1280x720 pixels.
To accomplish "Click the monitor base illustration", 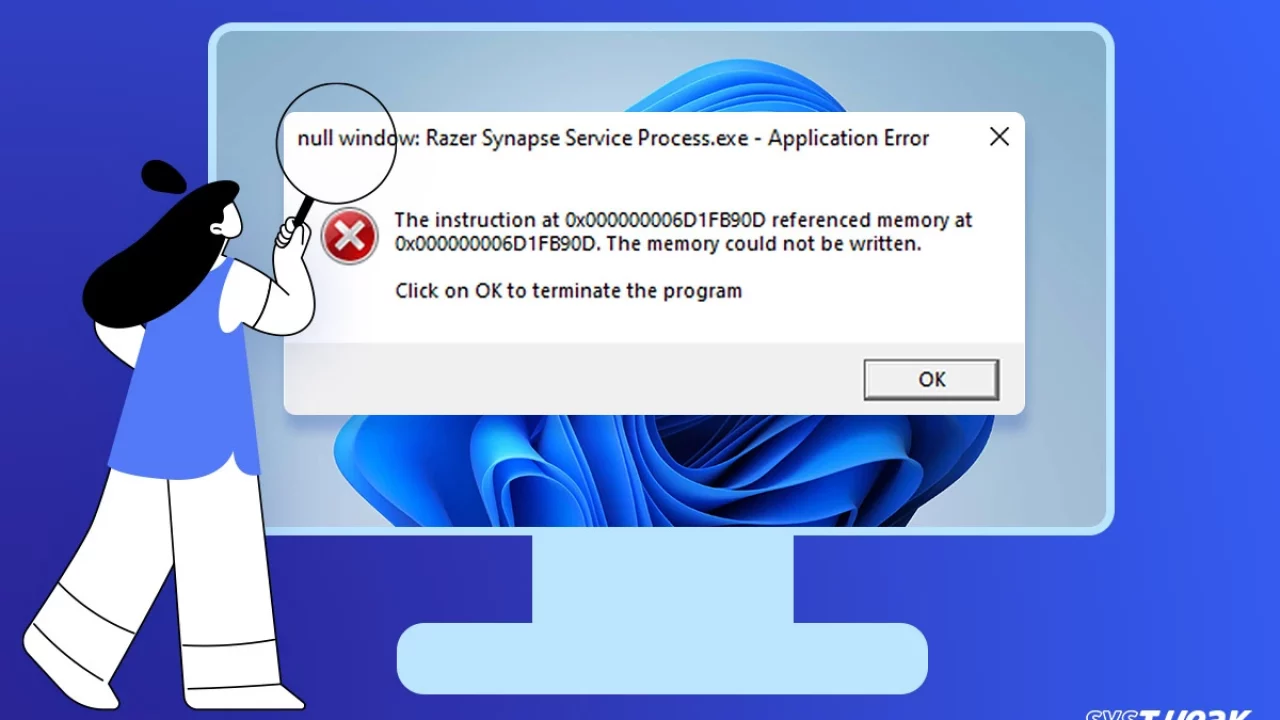I will coord(662,657).
